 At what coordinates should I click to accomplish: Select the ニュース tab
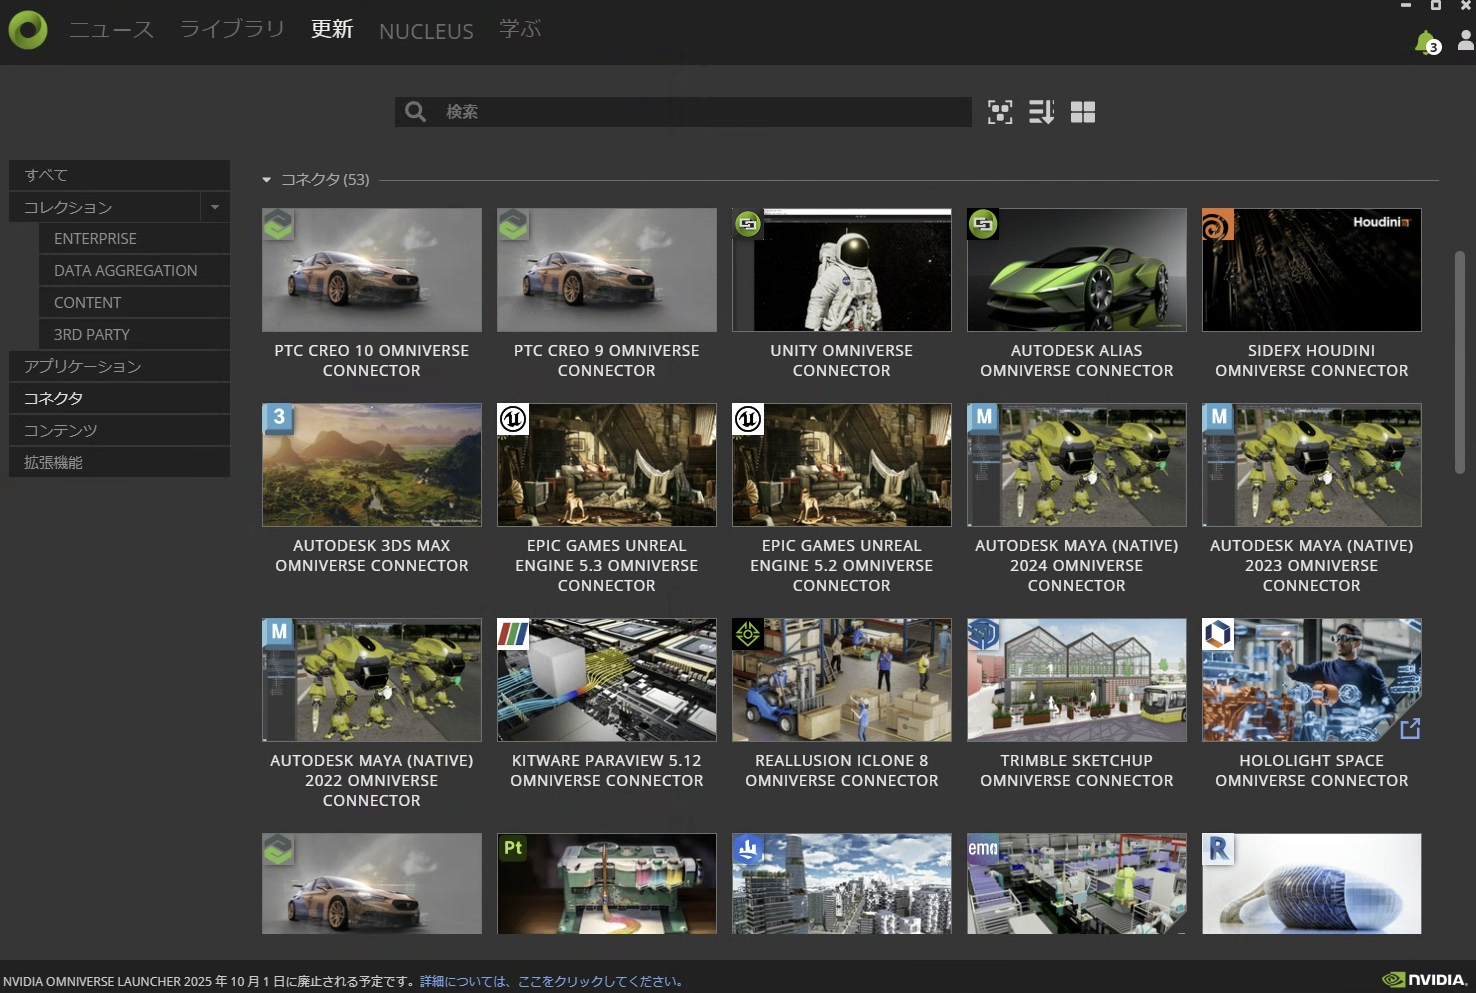111,29
